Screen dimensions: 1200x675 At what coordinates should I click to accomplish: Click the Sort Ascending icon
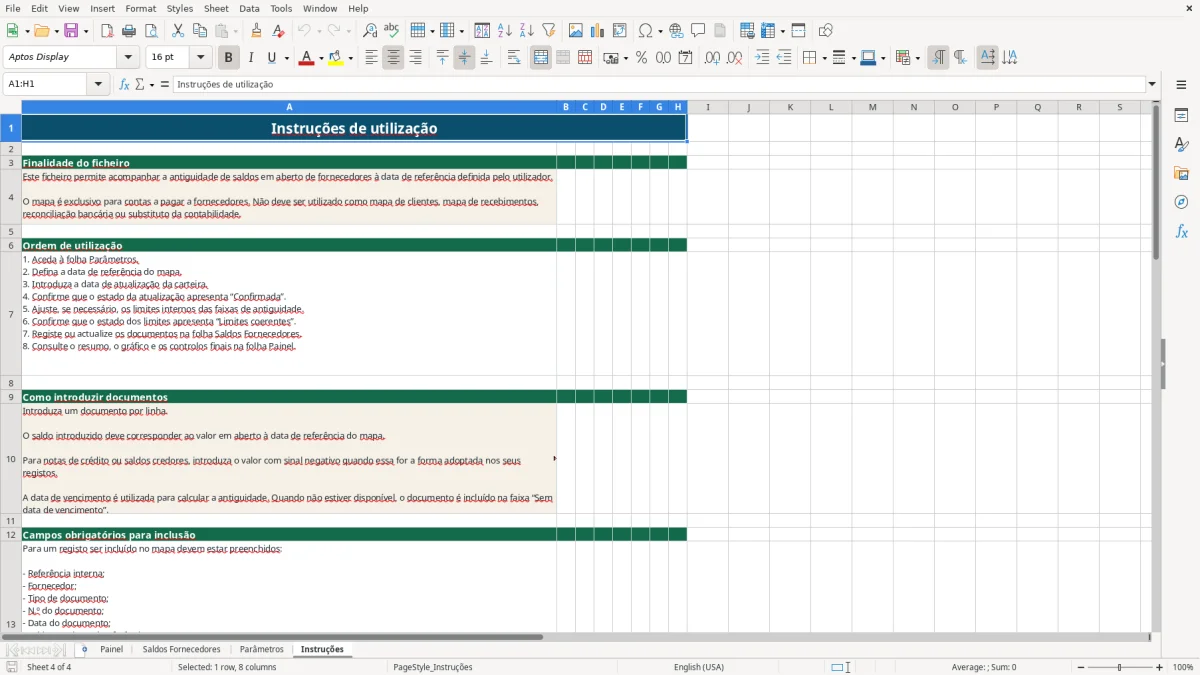(x=505, y=31)
